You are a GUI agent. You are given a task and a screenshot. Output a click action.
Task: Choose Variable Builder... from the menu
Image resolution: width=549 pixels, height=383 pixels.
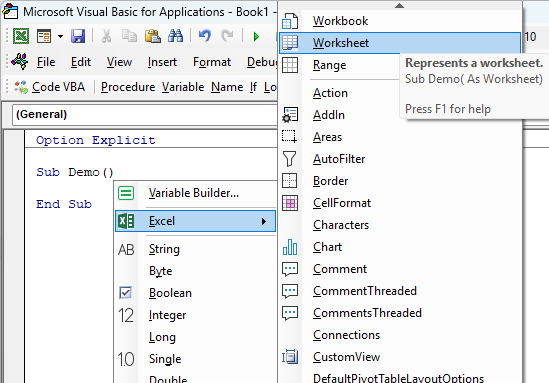pyautogui.click(x=195, y=193)
